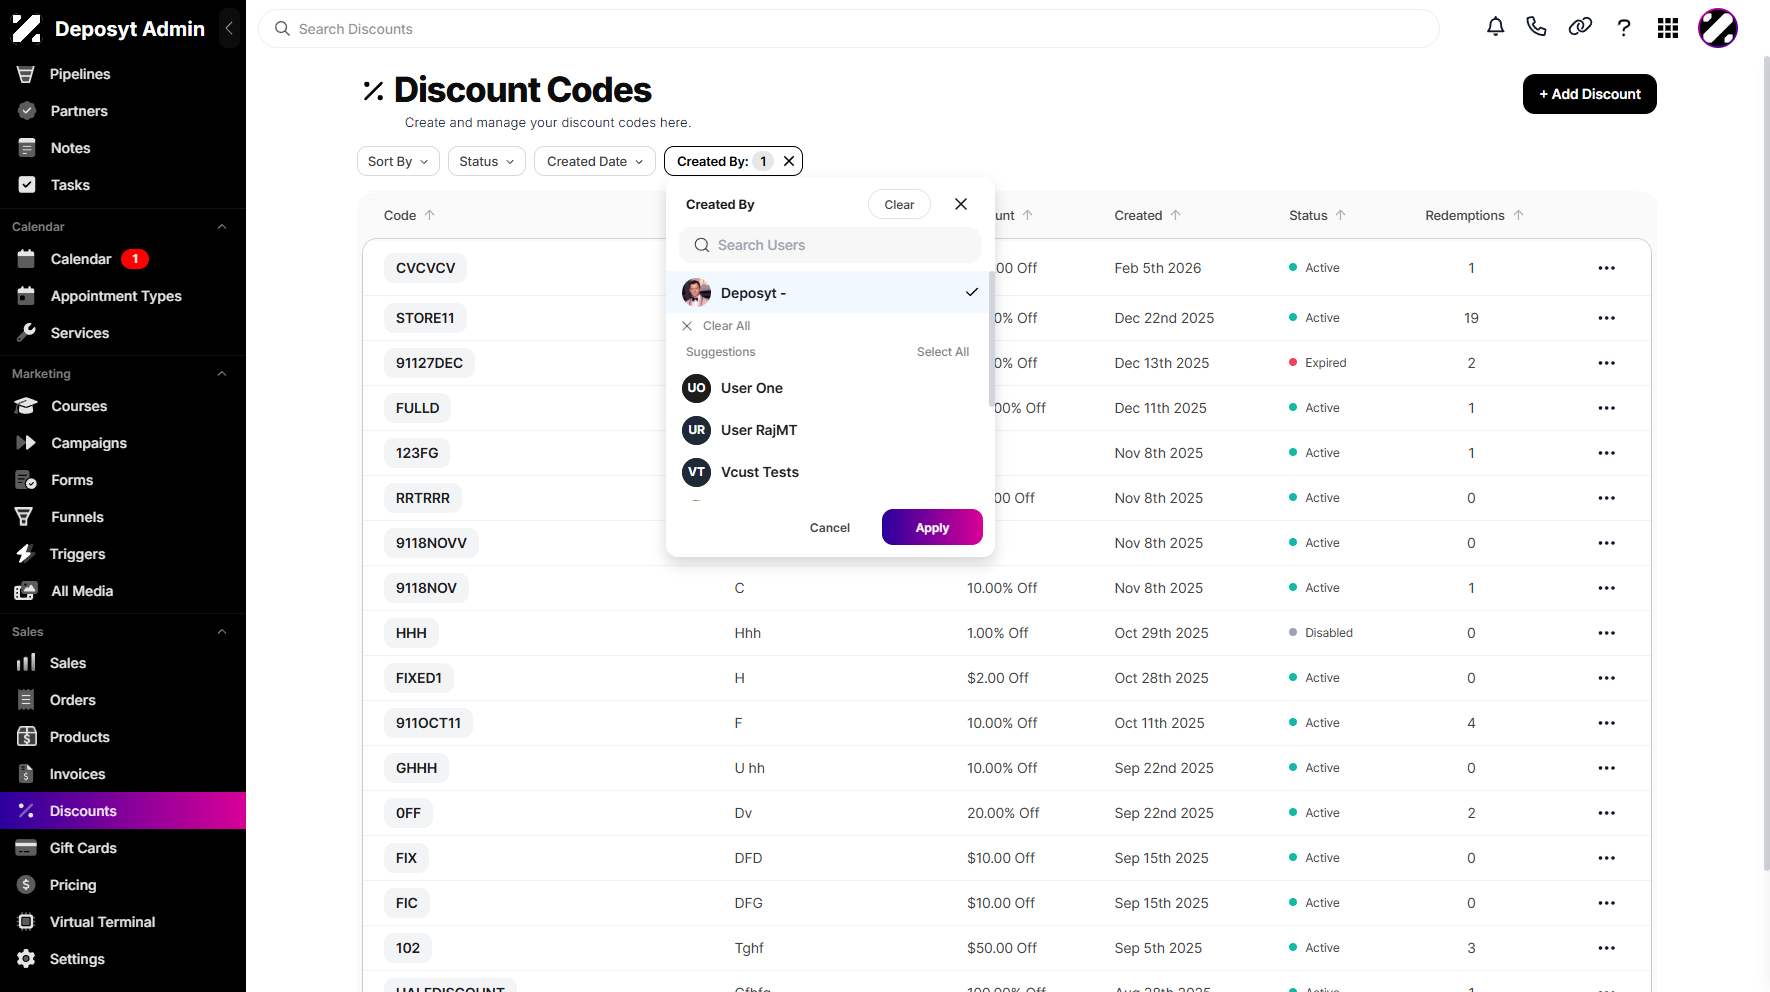Open the Status filter dropdown

[486, 161]
